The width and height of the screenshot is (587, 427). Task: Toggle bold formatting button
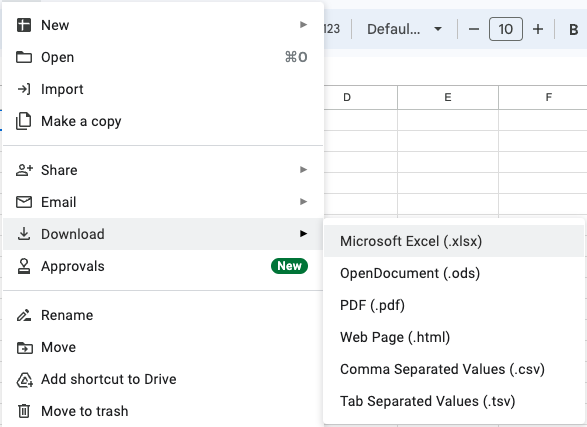(x=574, y=29)
